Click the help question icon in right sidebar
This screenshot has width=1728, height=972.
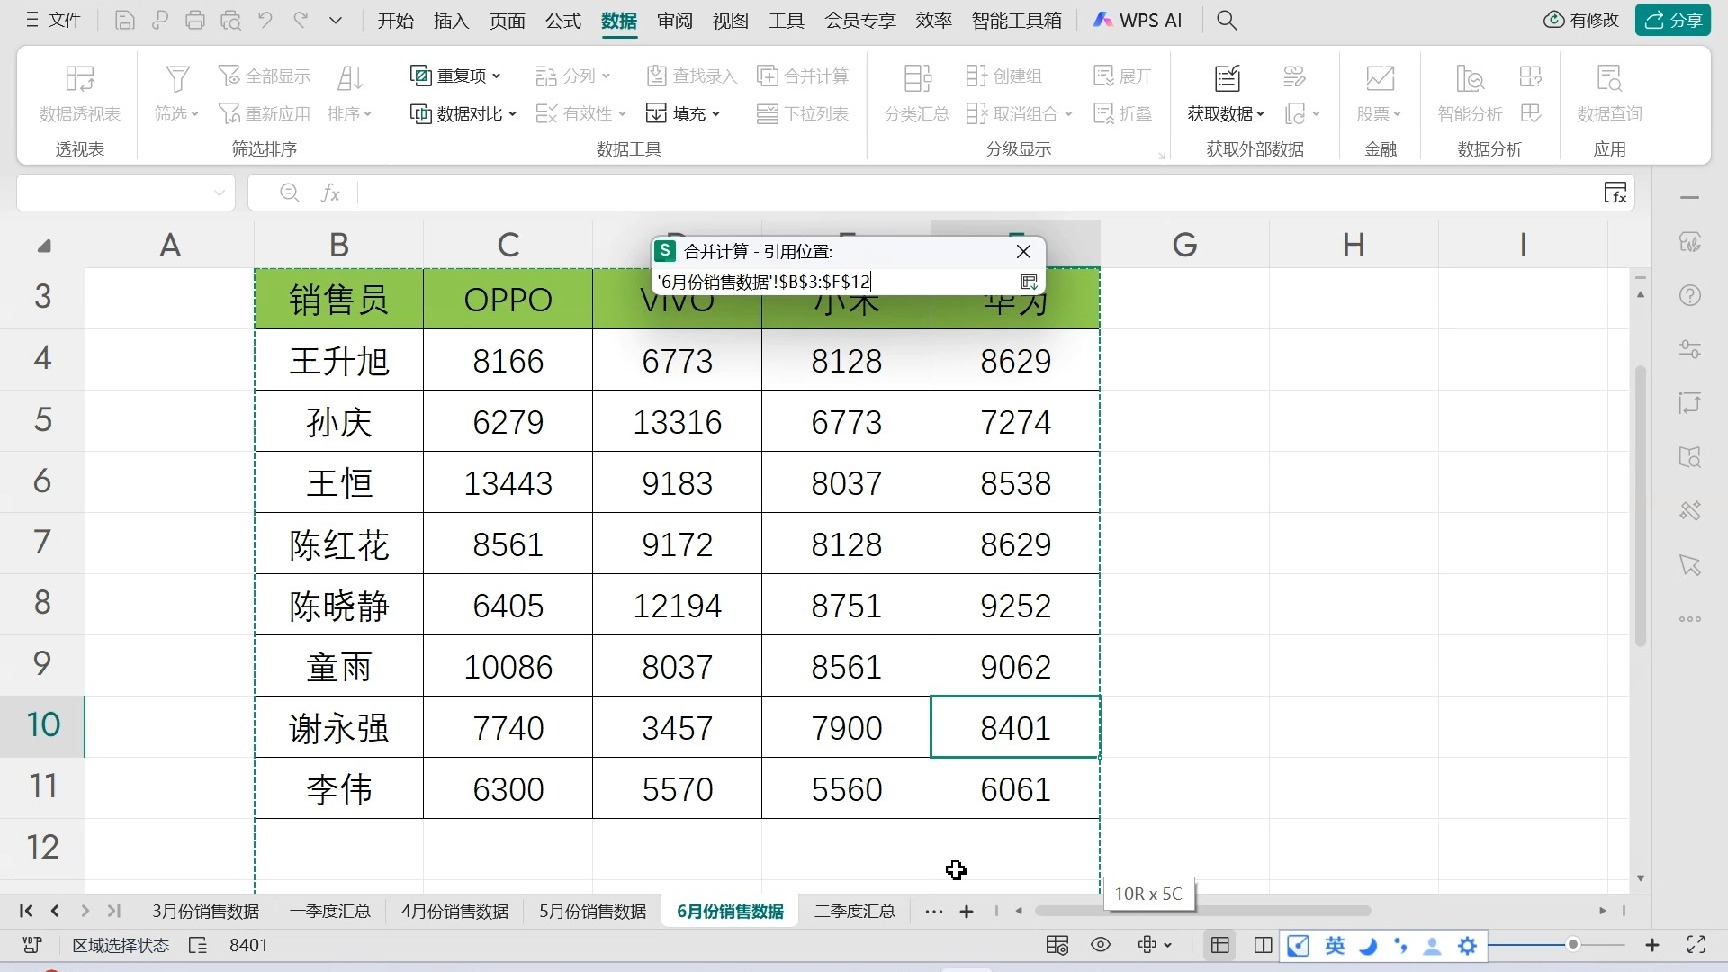coord(1690,296)
